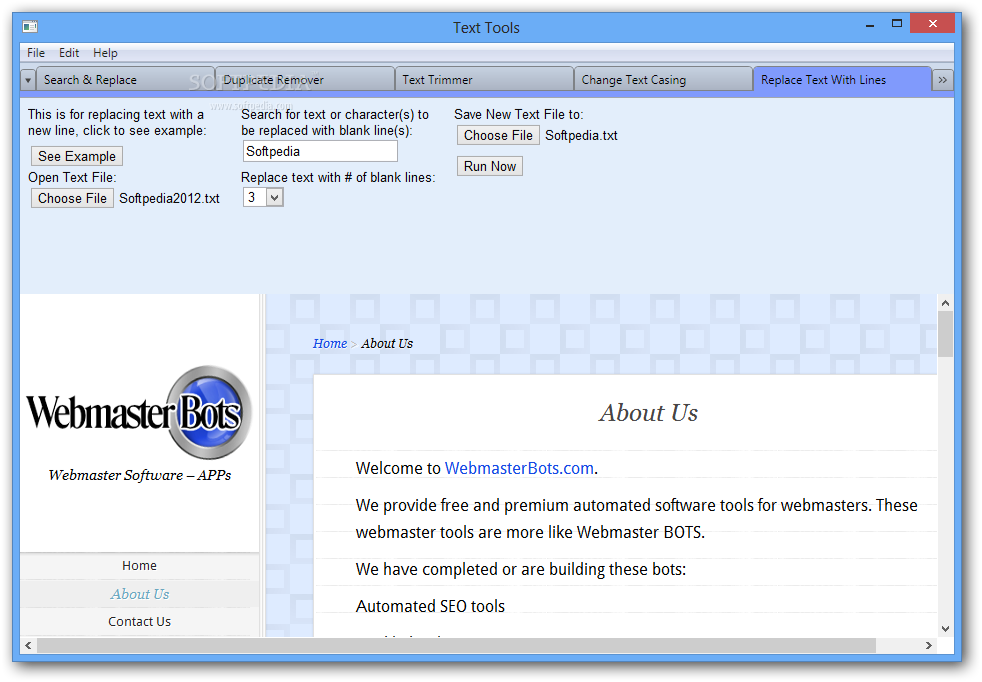Viewport: 982px width, 682px height.
Task: Click the Text Tools app icon in title bar
Action: click(x=29, y=26)
